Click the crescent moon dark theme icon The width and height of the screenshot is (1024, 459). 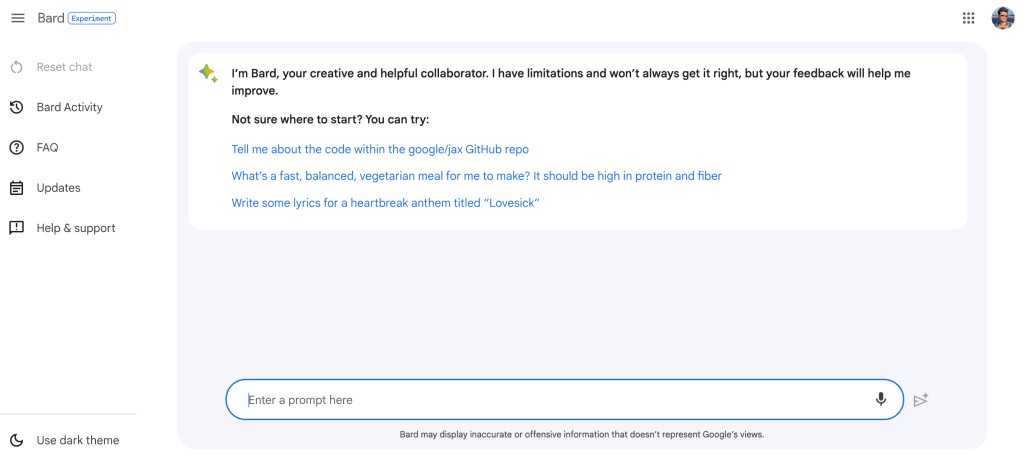[17, 440]
